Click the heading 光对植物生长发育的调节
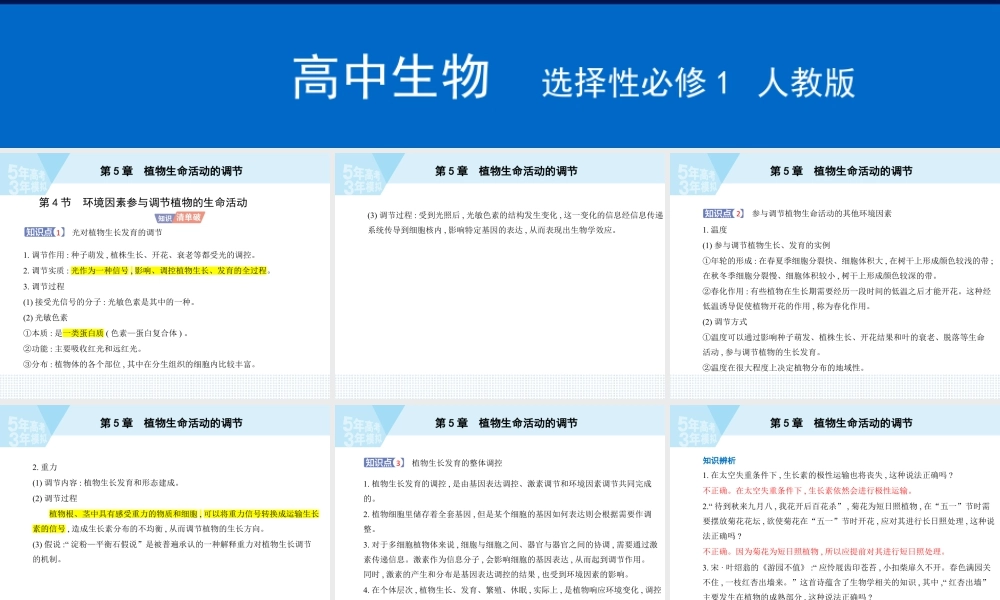 117,233
